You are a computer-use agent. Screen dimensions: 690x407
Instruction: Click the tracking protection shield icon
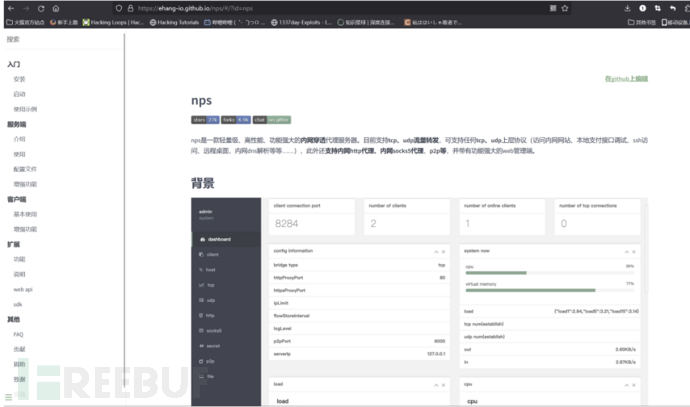click(x=119, y=8)
